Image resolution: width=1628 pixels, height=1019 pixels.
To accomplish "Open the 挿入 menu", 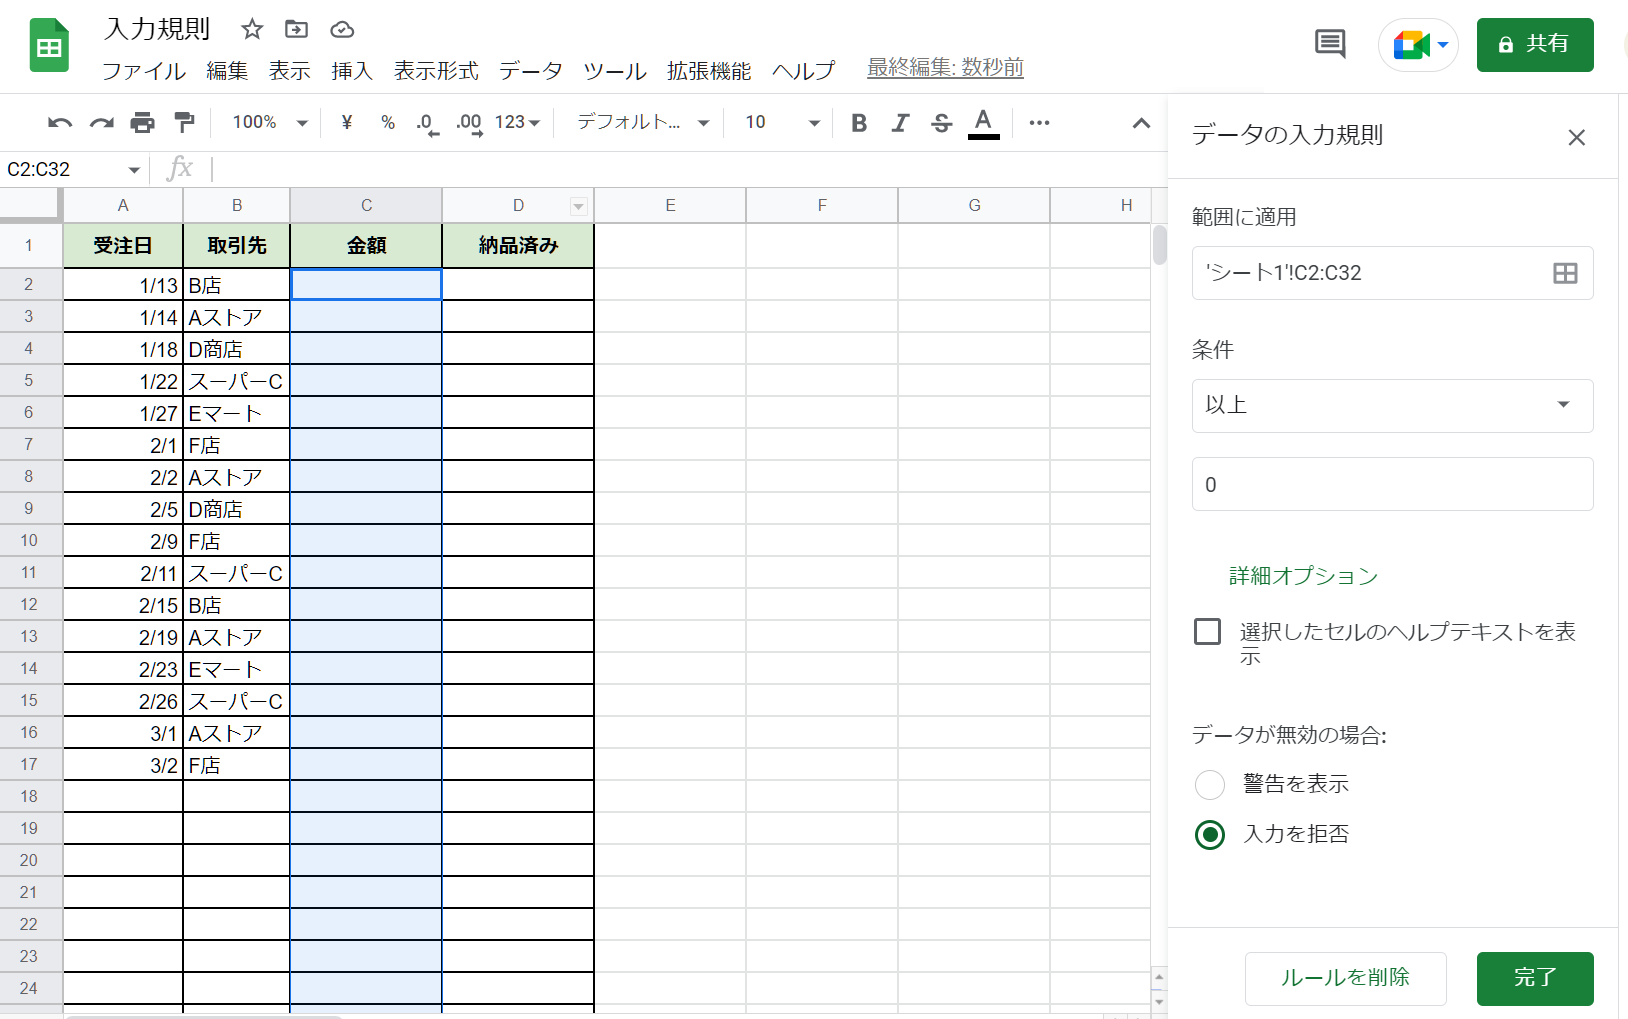I will [x=352, y=71].
